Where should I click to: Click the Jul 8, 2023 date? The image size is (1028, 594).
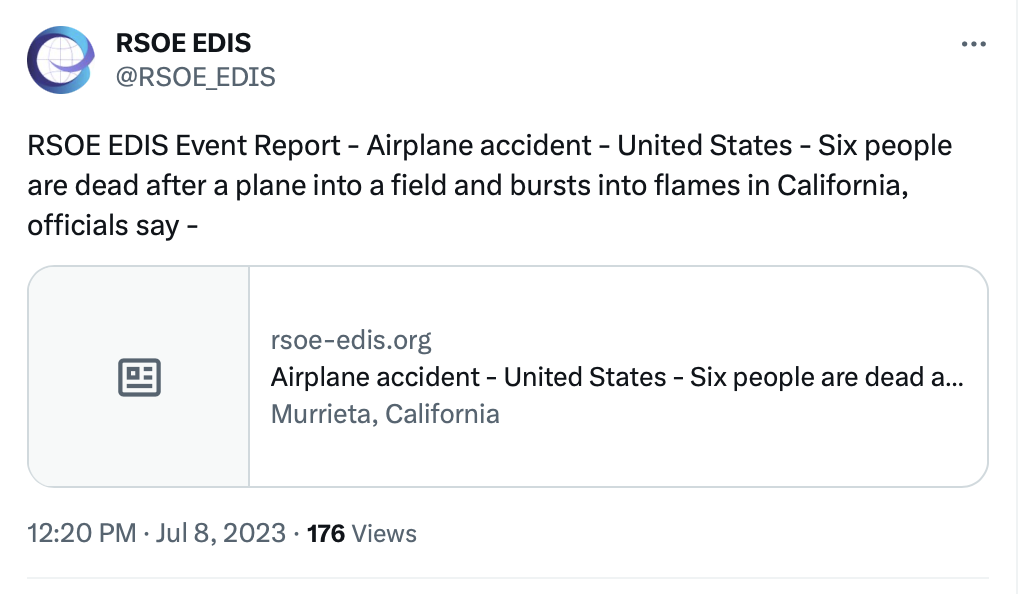pyautogui.click(x=221, y=533)
